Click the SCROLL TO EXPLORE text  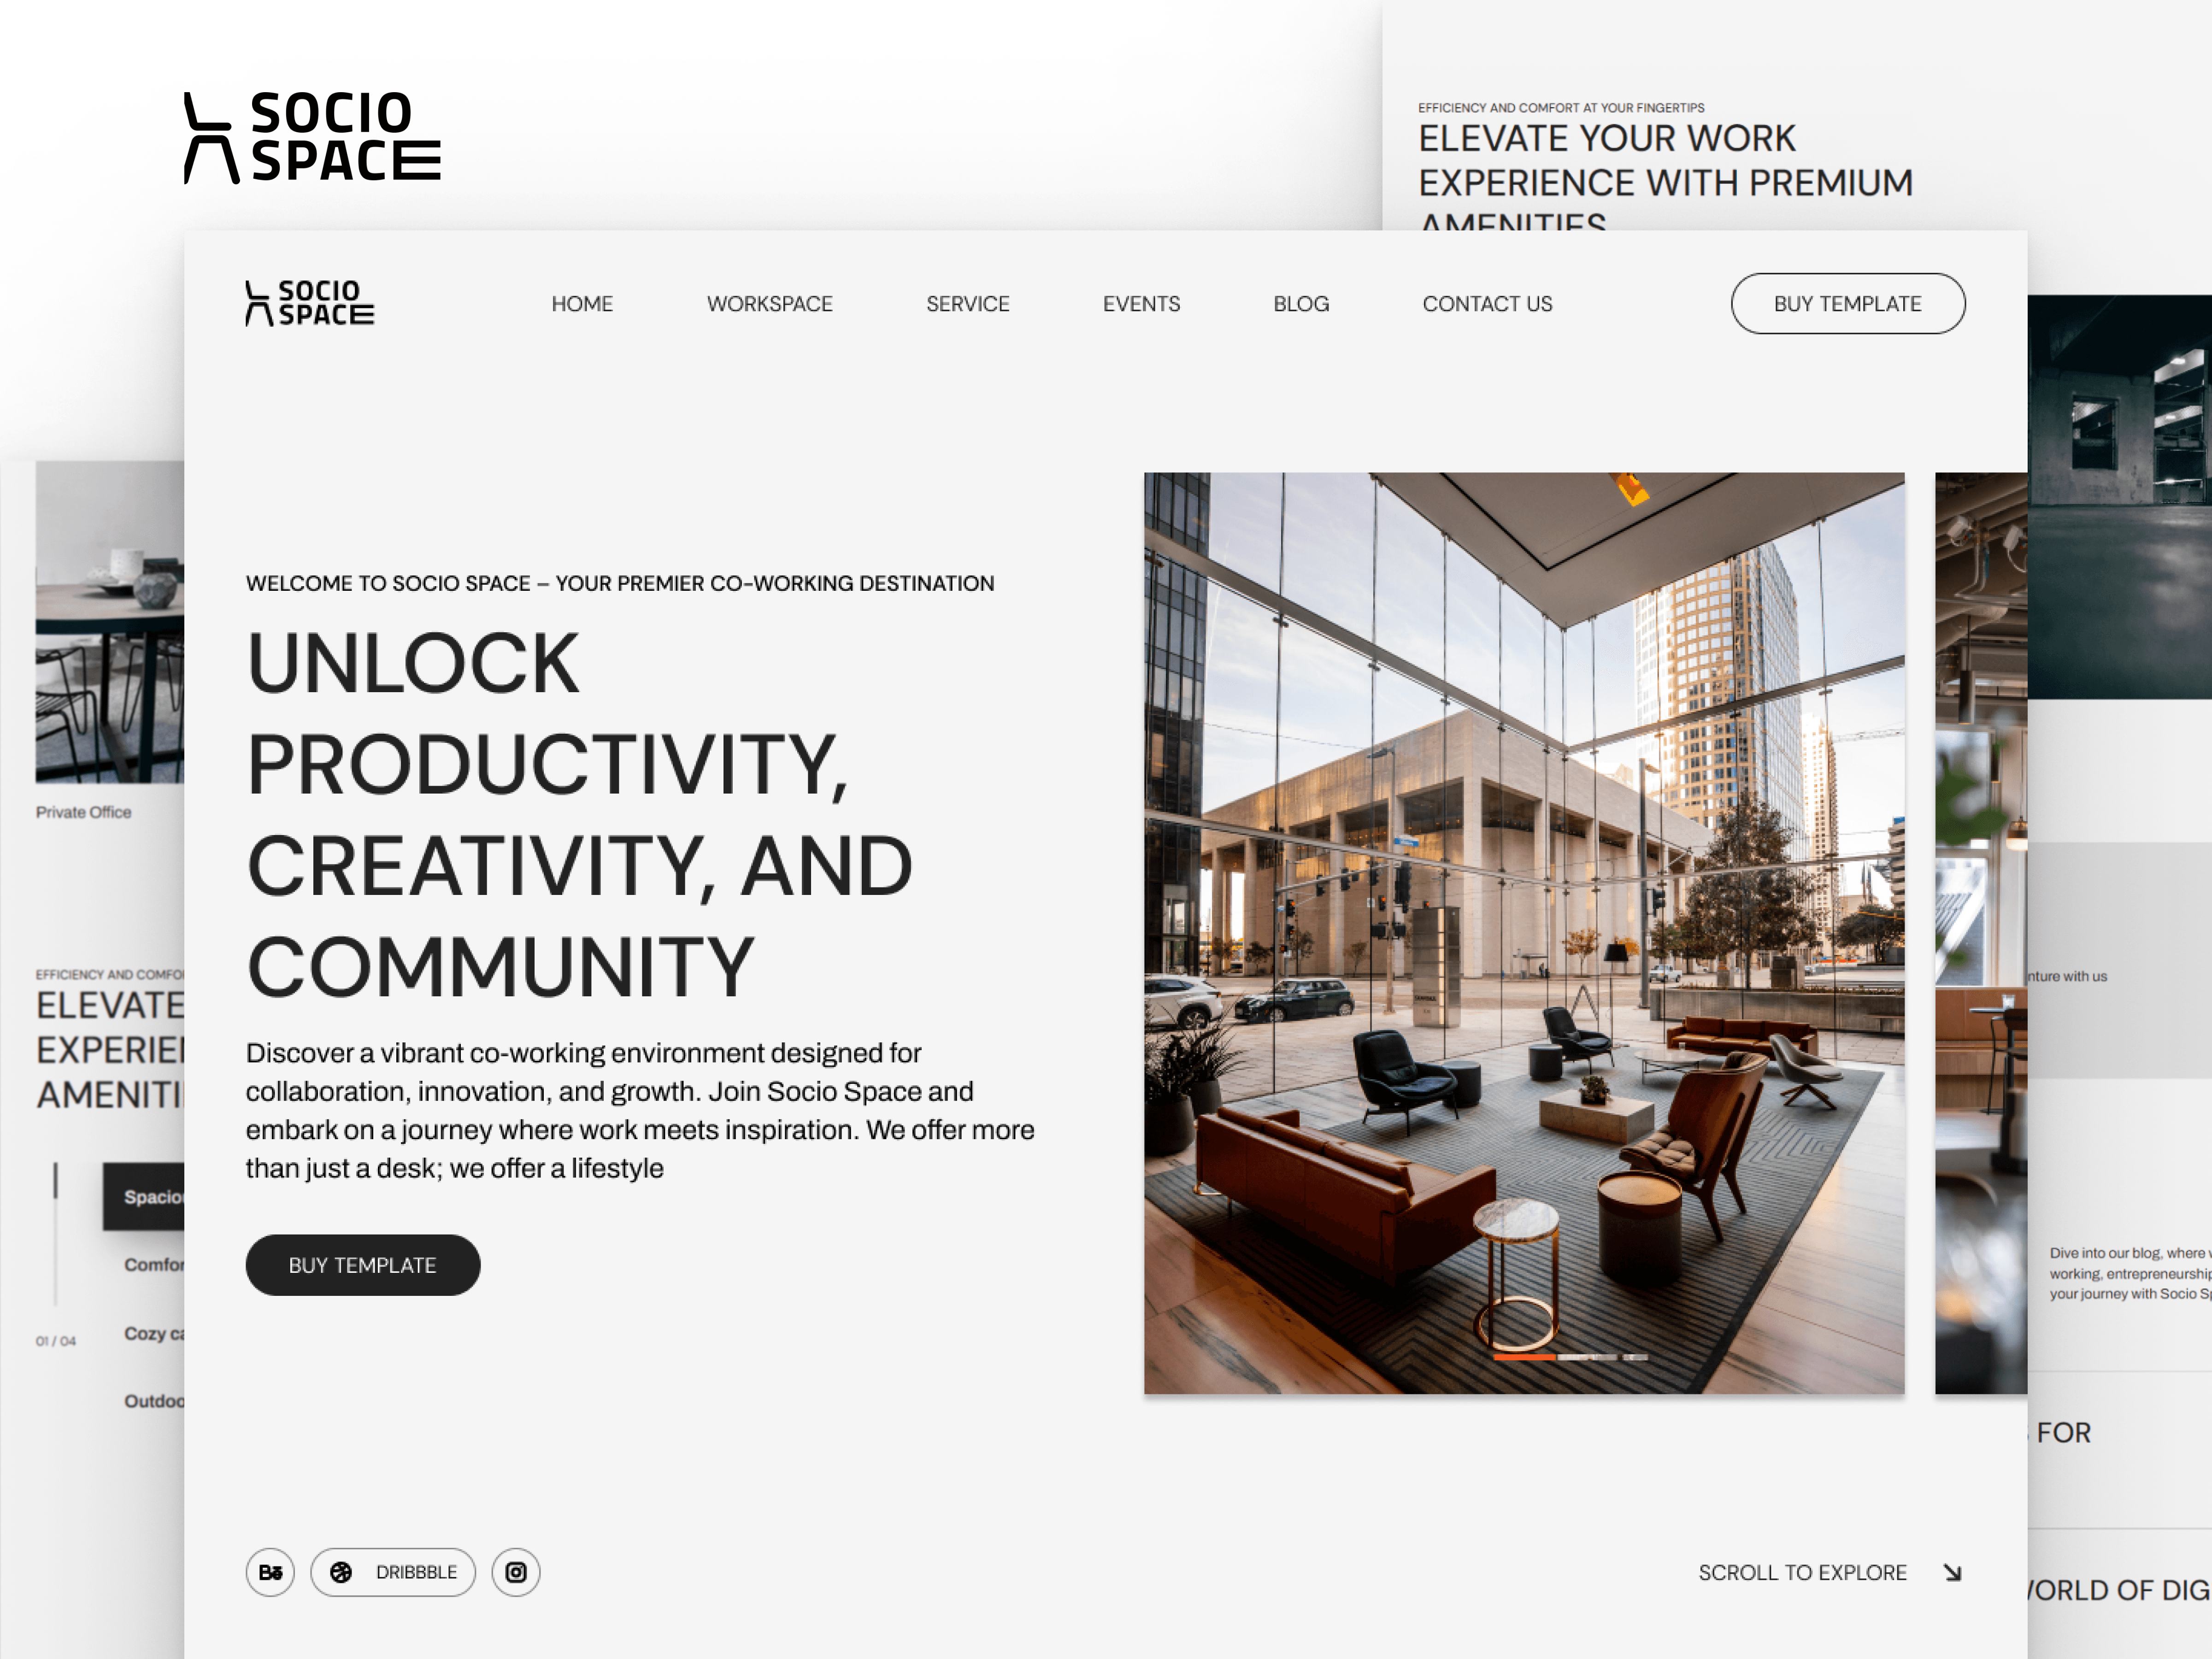click(x=1803, y=1572)
